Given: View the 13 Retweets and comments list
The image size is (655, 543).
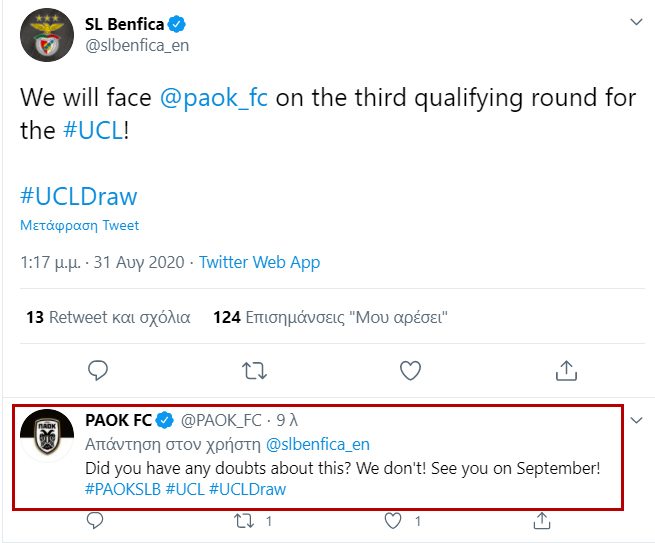Looking at the screenshot, I should (108, 318).
